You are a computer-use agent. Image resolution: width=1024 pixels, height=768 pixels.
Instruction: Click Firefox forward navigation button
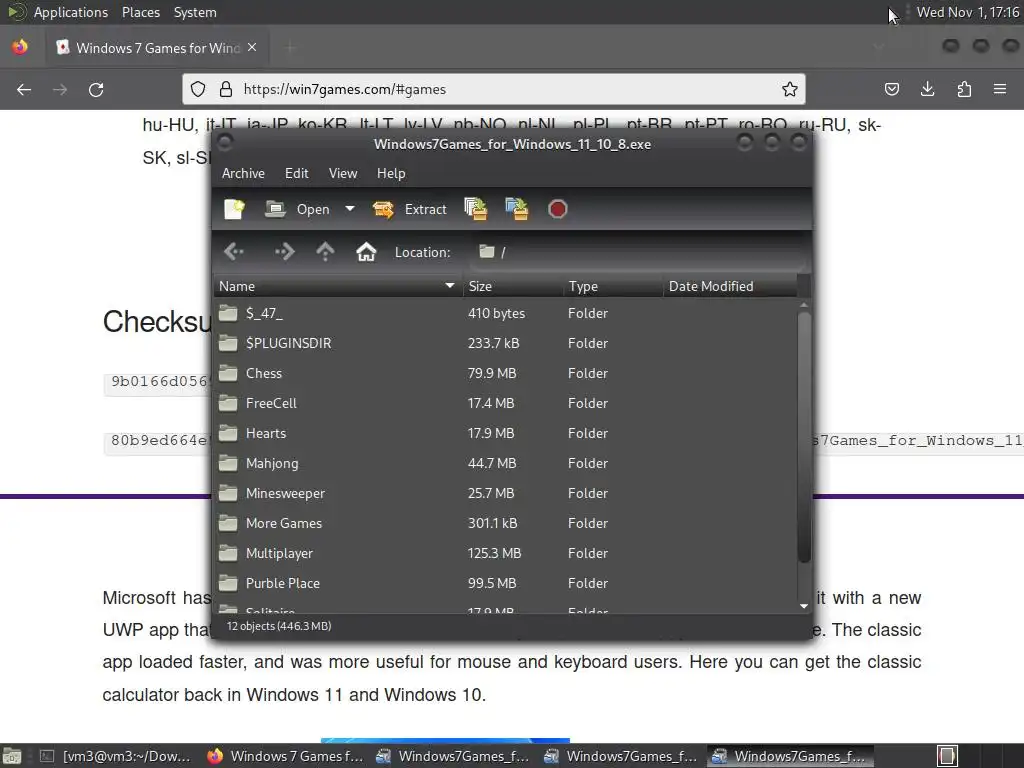click(60, 89)
